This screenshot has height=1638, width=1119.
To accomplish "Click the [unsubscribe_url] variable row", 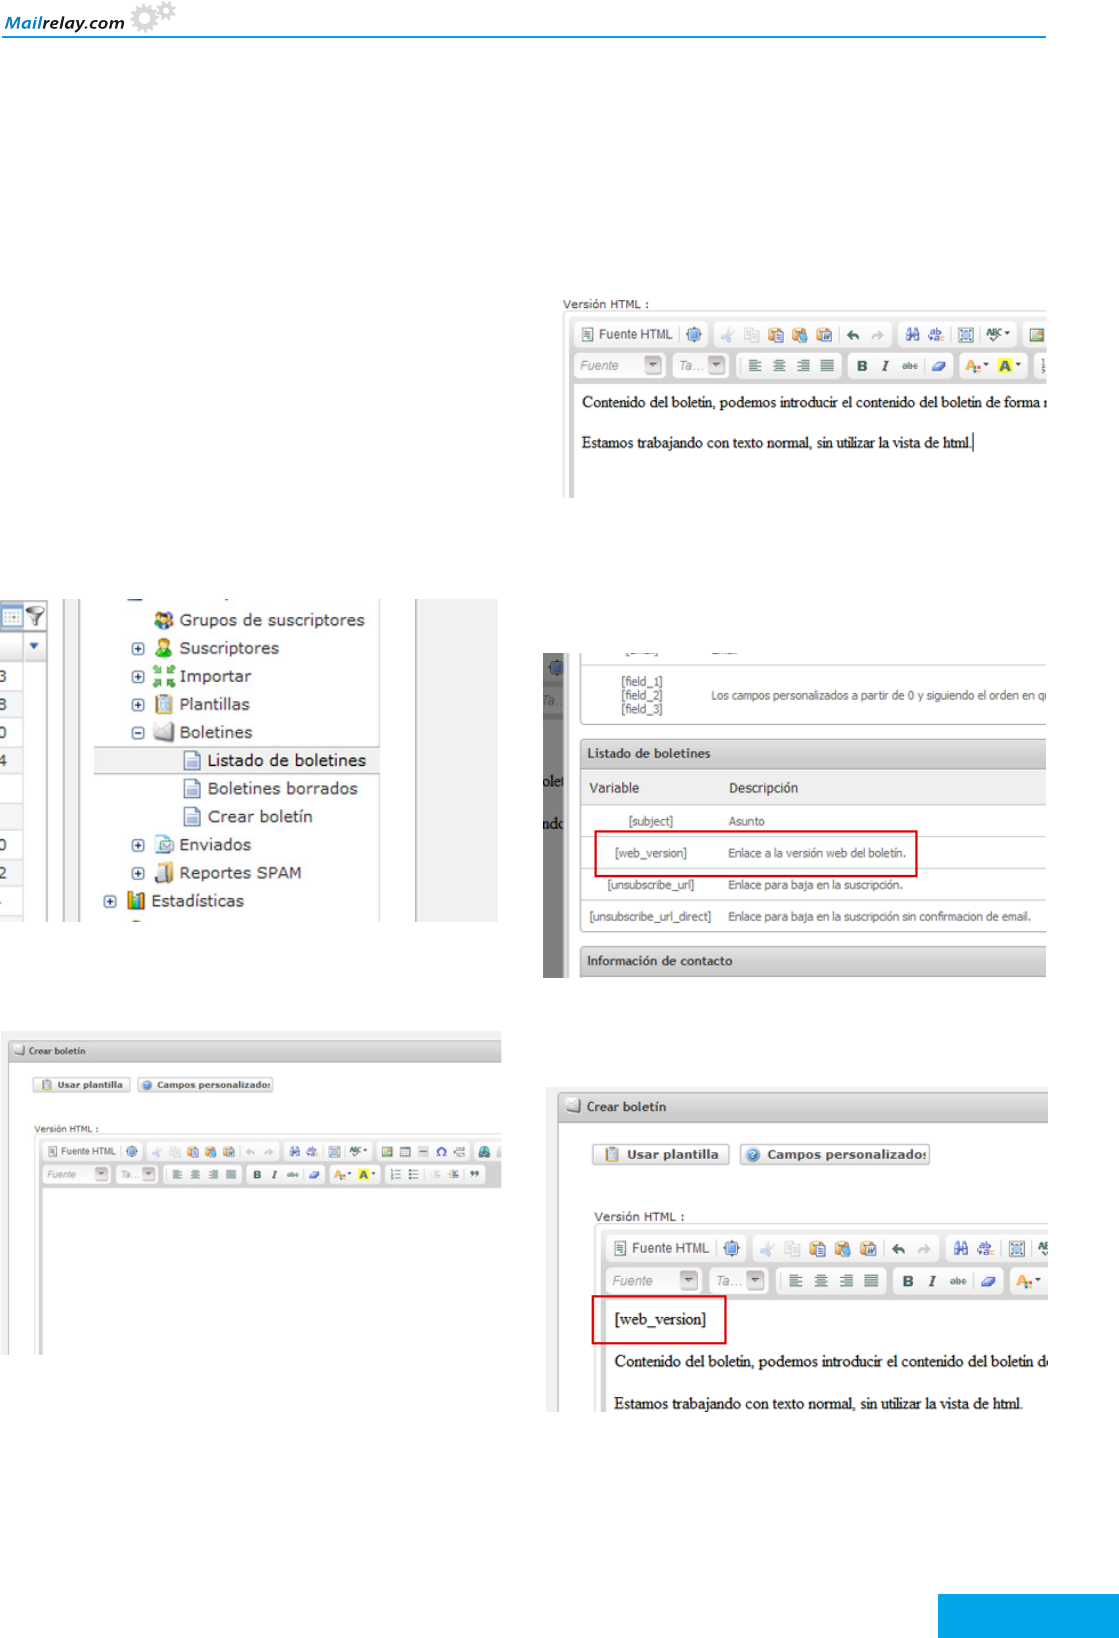I will click(x=814, y=885).
